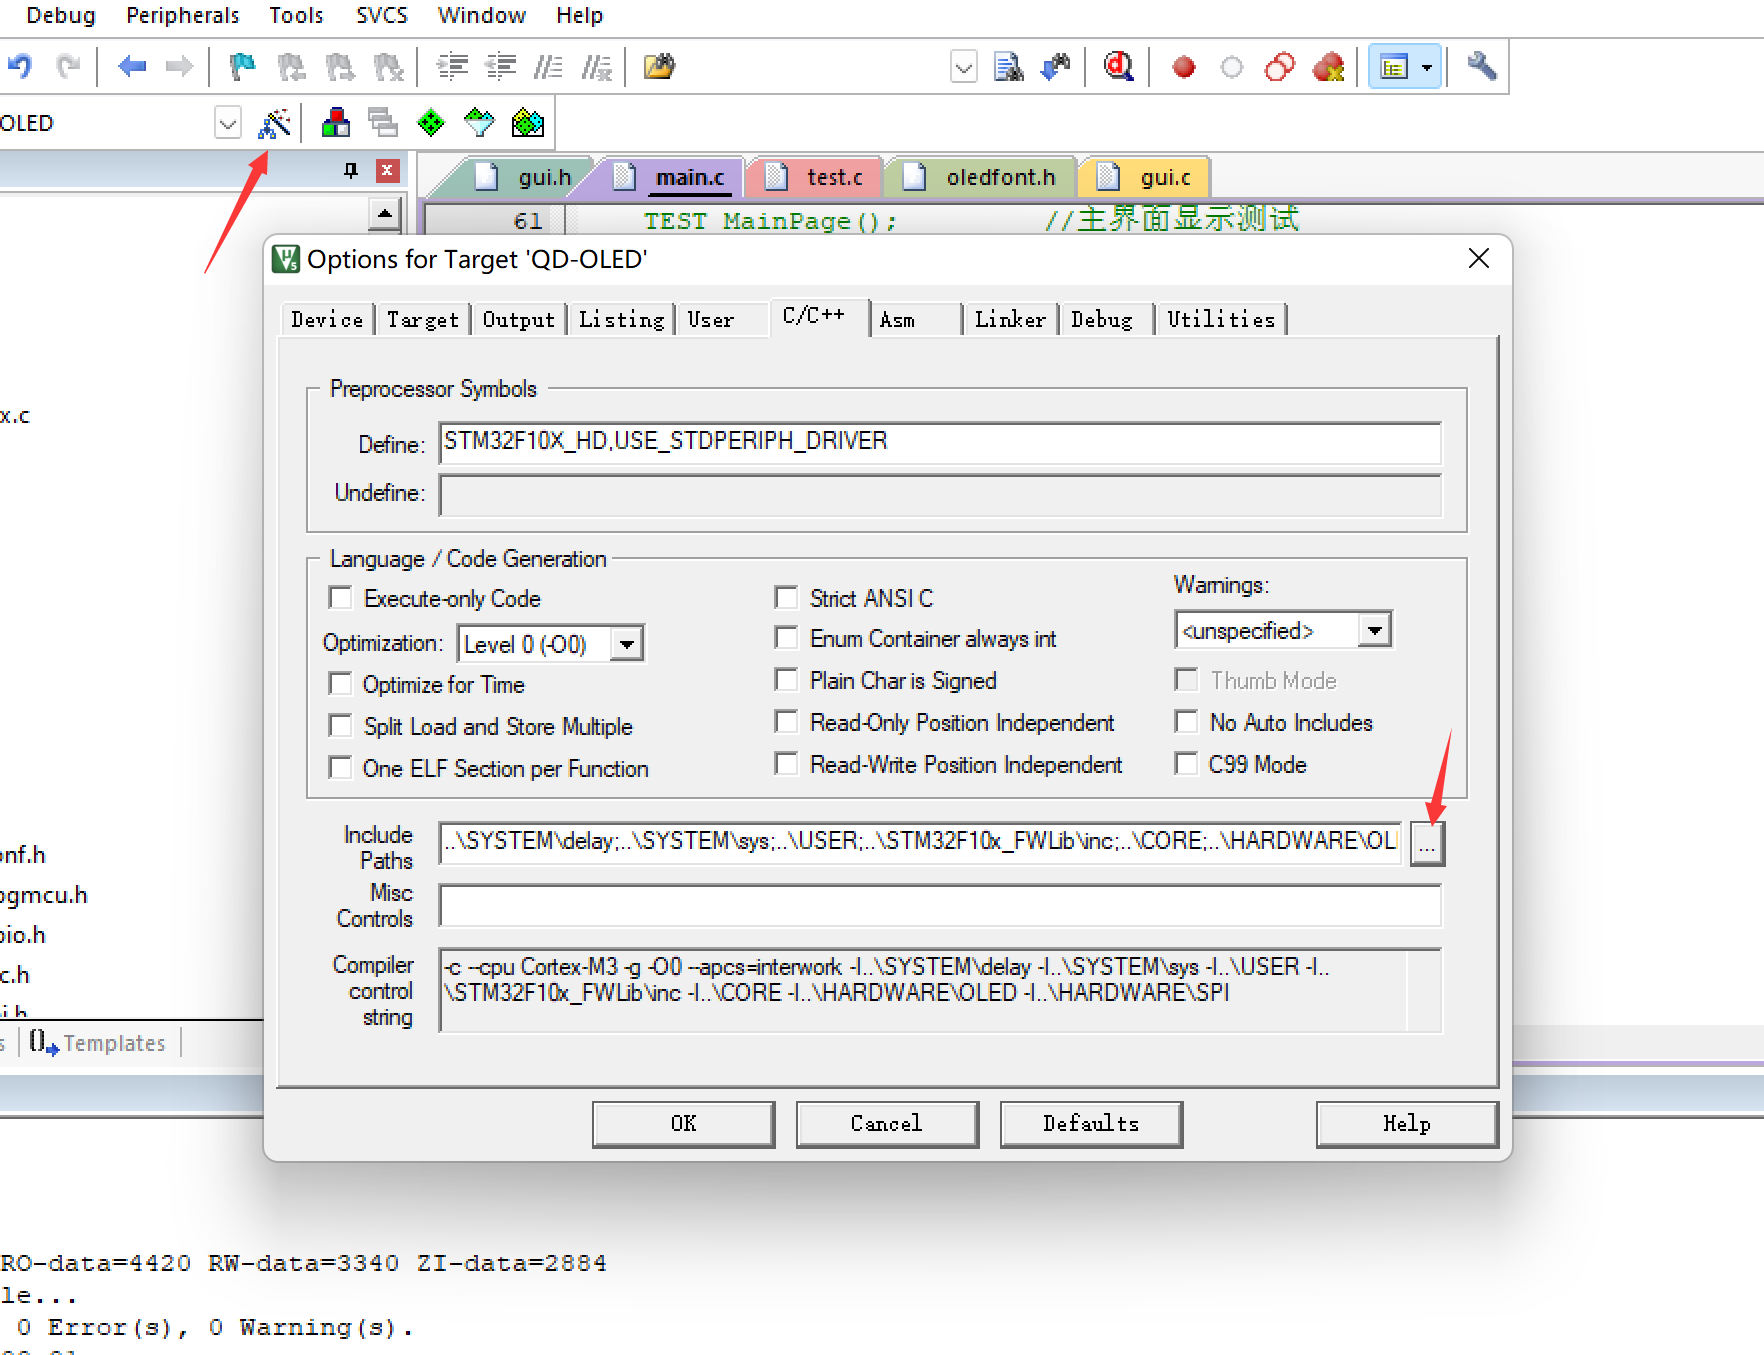The height and width of the screenshot is (1355, 1764).
Task: Open the target selection dropdown near OLED
Action: 227,122
